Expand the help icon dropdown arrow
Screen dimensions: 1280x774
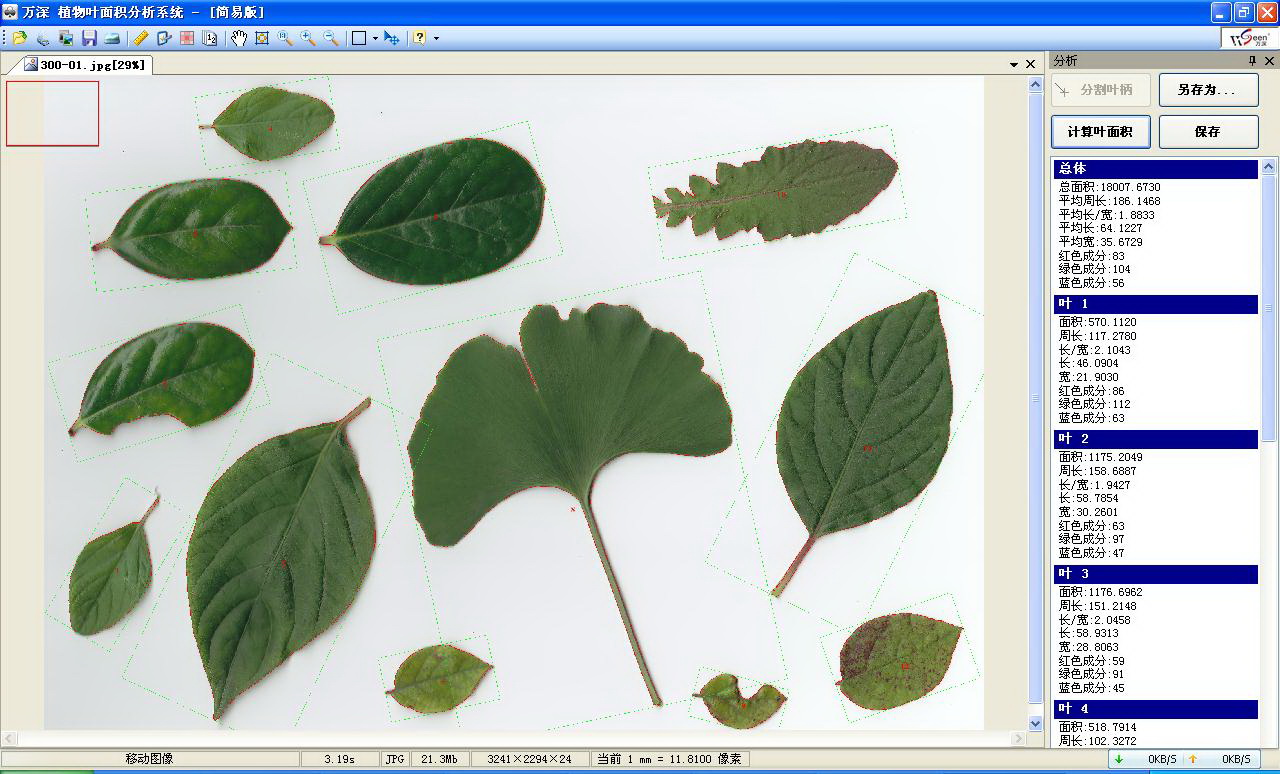point(436,39)
